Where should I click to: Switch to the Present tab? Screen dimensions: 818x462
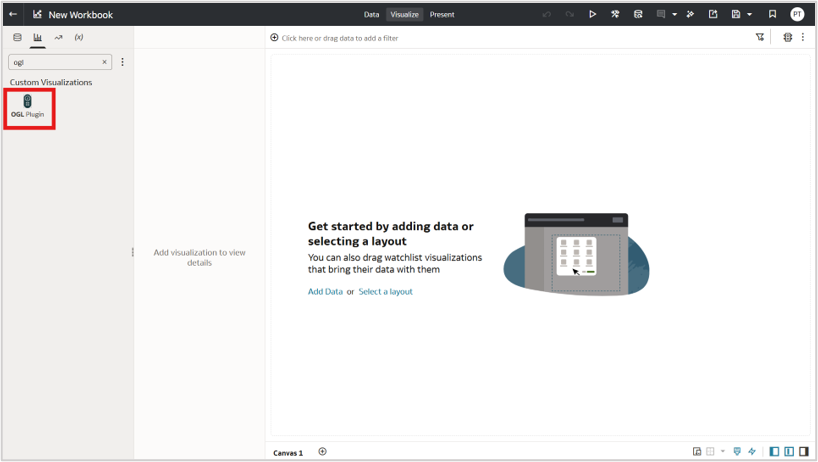(442, 15)
